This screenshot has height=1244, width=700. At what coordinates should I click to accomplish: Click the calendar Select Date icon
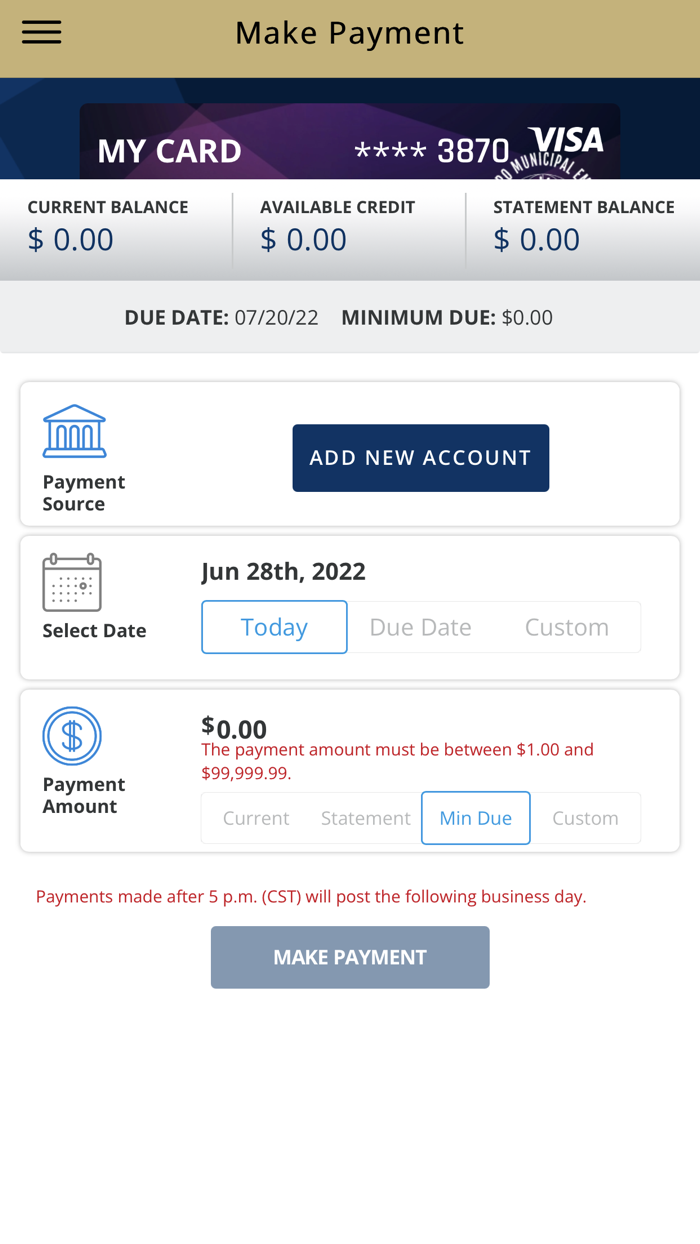(x=72, y=582)
